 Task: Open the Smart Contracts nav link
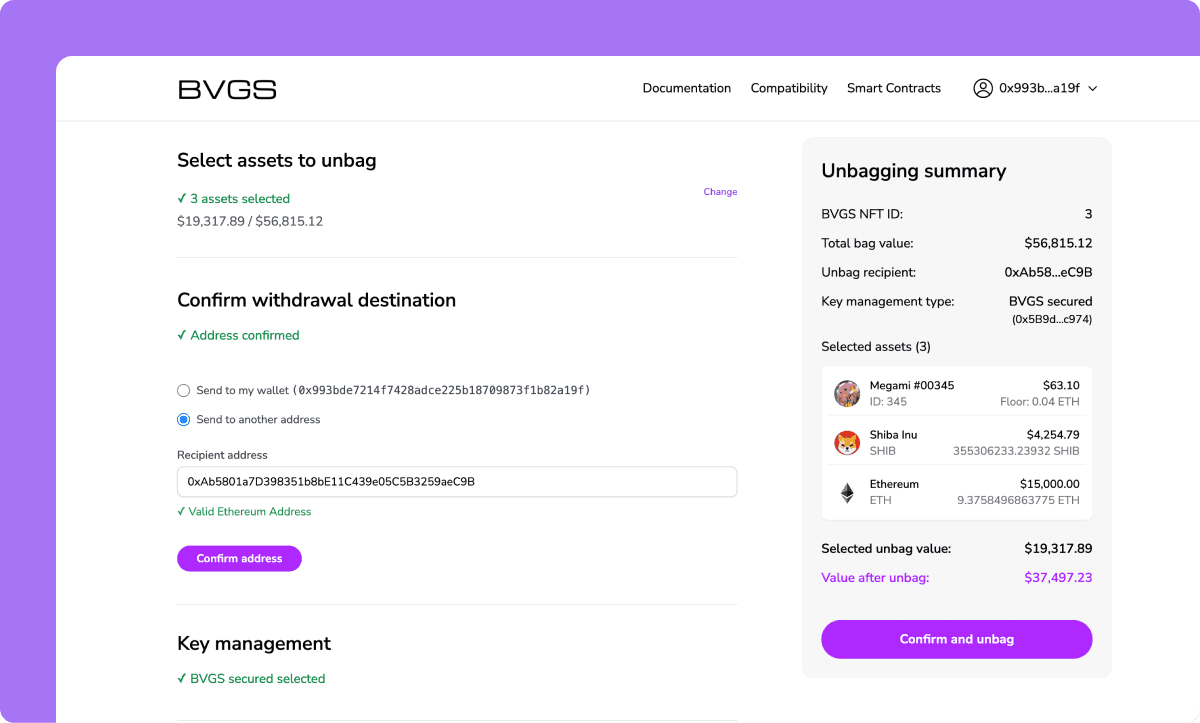point(894,88)
